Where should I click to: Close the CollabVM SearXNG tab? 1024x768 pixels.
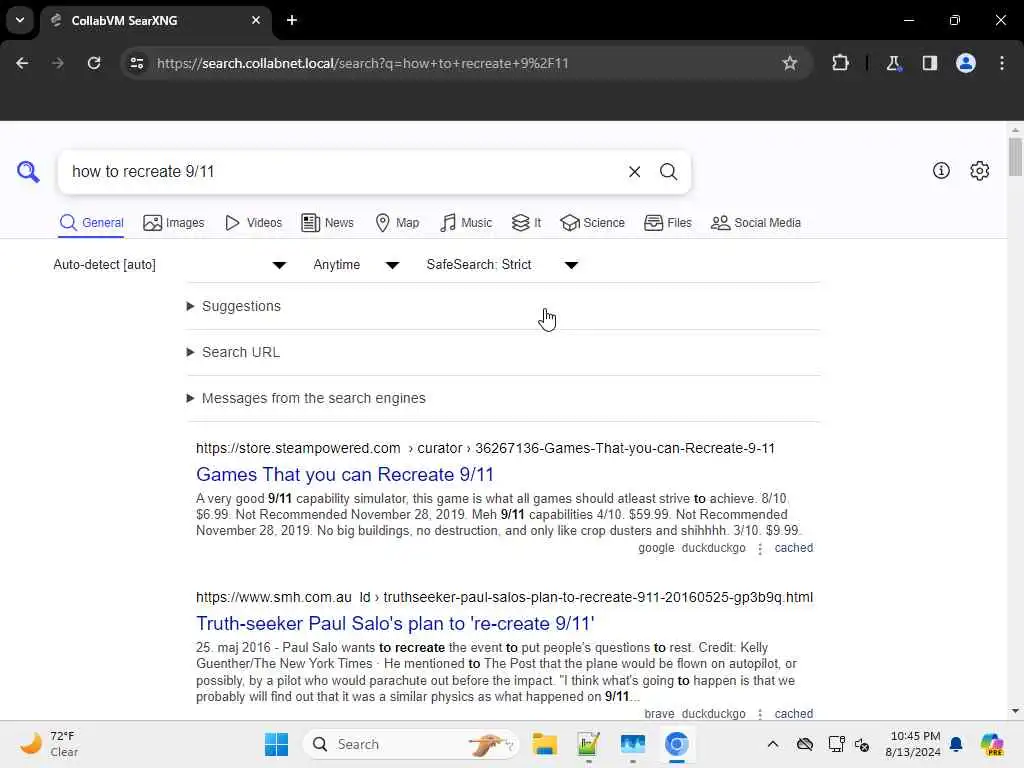pos(256,20)
